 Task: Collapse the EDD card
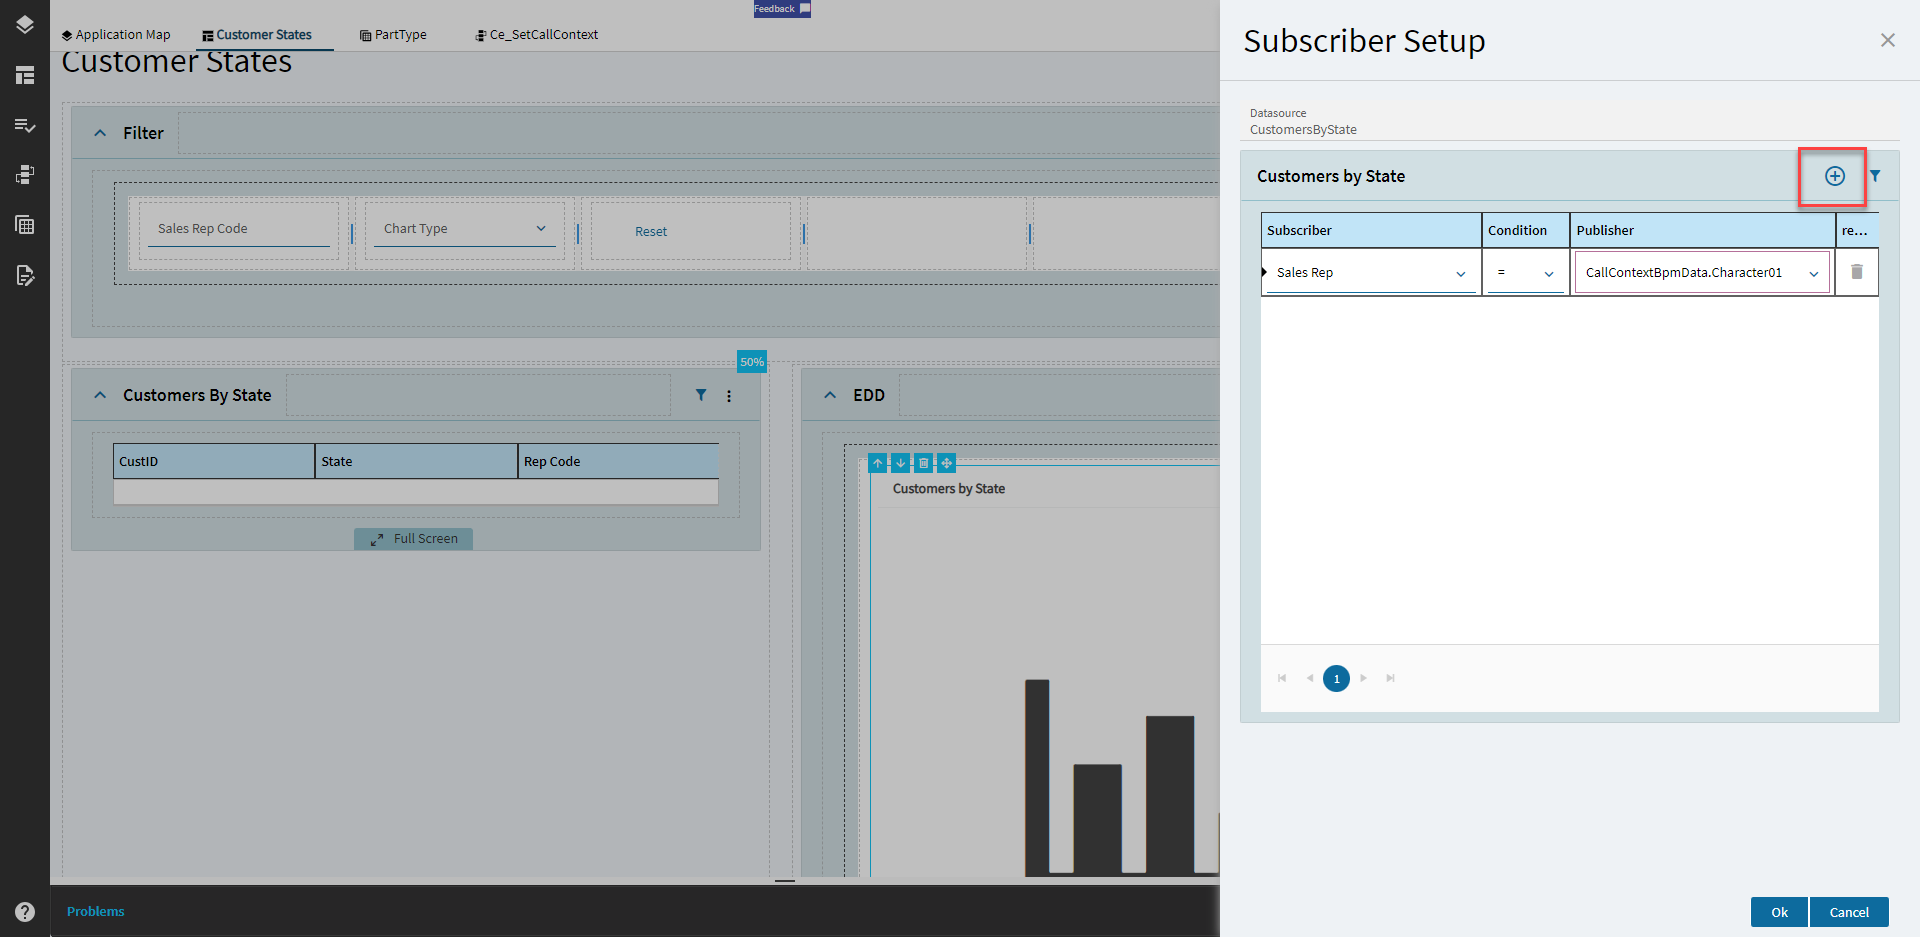coord(830,395)
